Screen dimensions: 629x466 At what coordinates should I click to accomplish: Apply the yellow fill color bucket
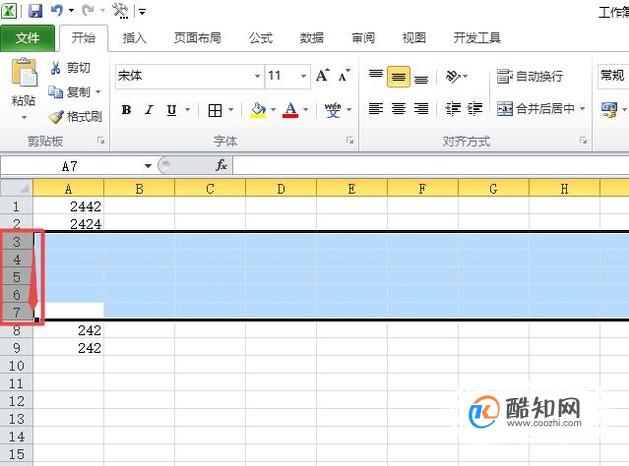point(258,109)
